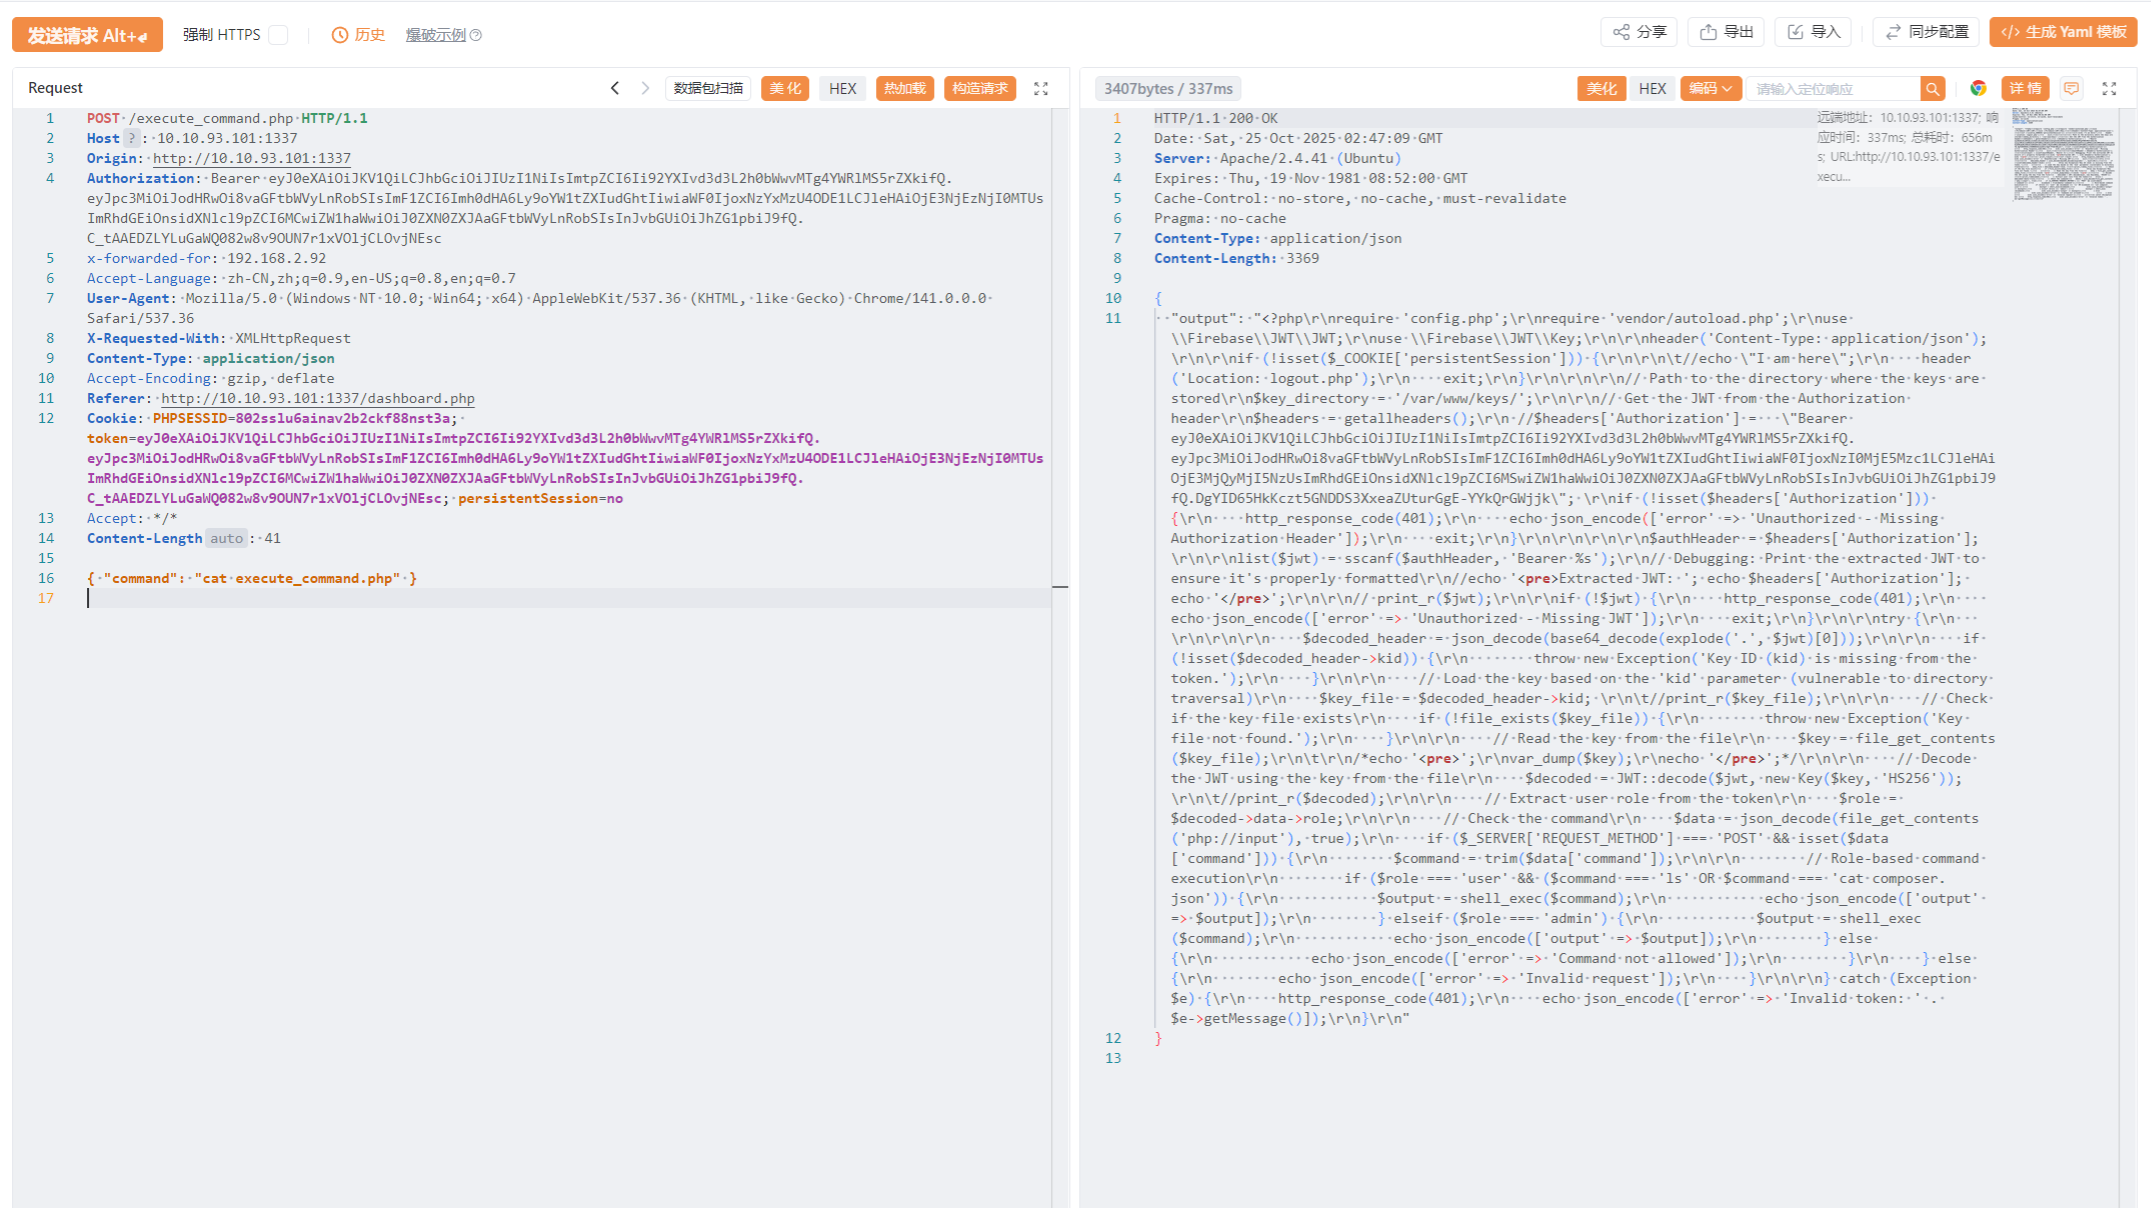The width and height of the screenshot is (2151, 1208).
Task: Click the Chrome open-in-browser icon
Action: point(1978,88)
